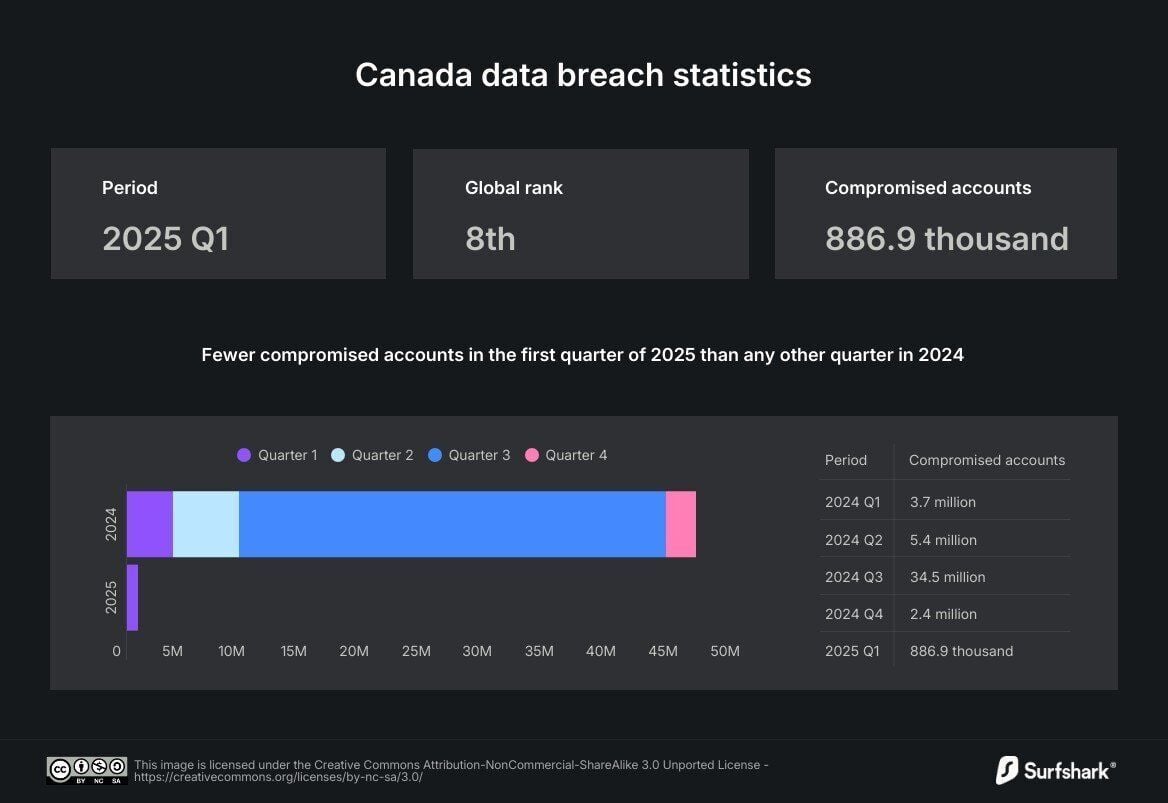Select the 2025 Q1 table row

pyautogui.click(x=944, y=651)
